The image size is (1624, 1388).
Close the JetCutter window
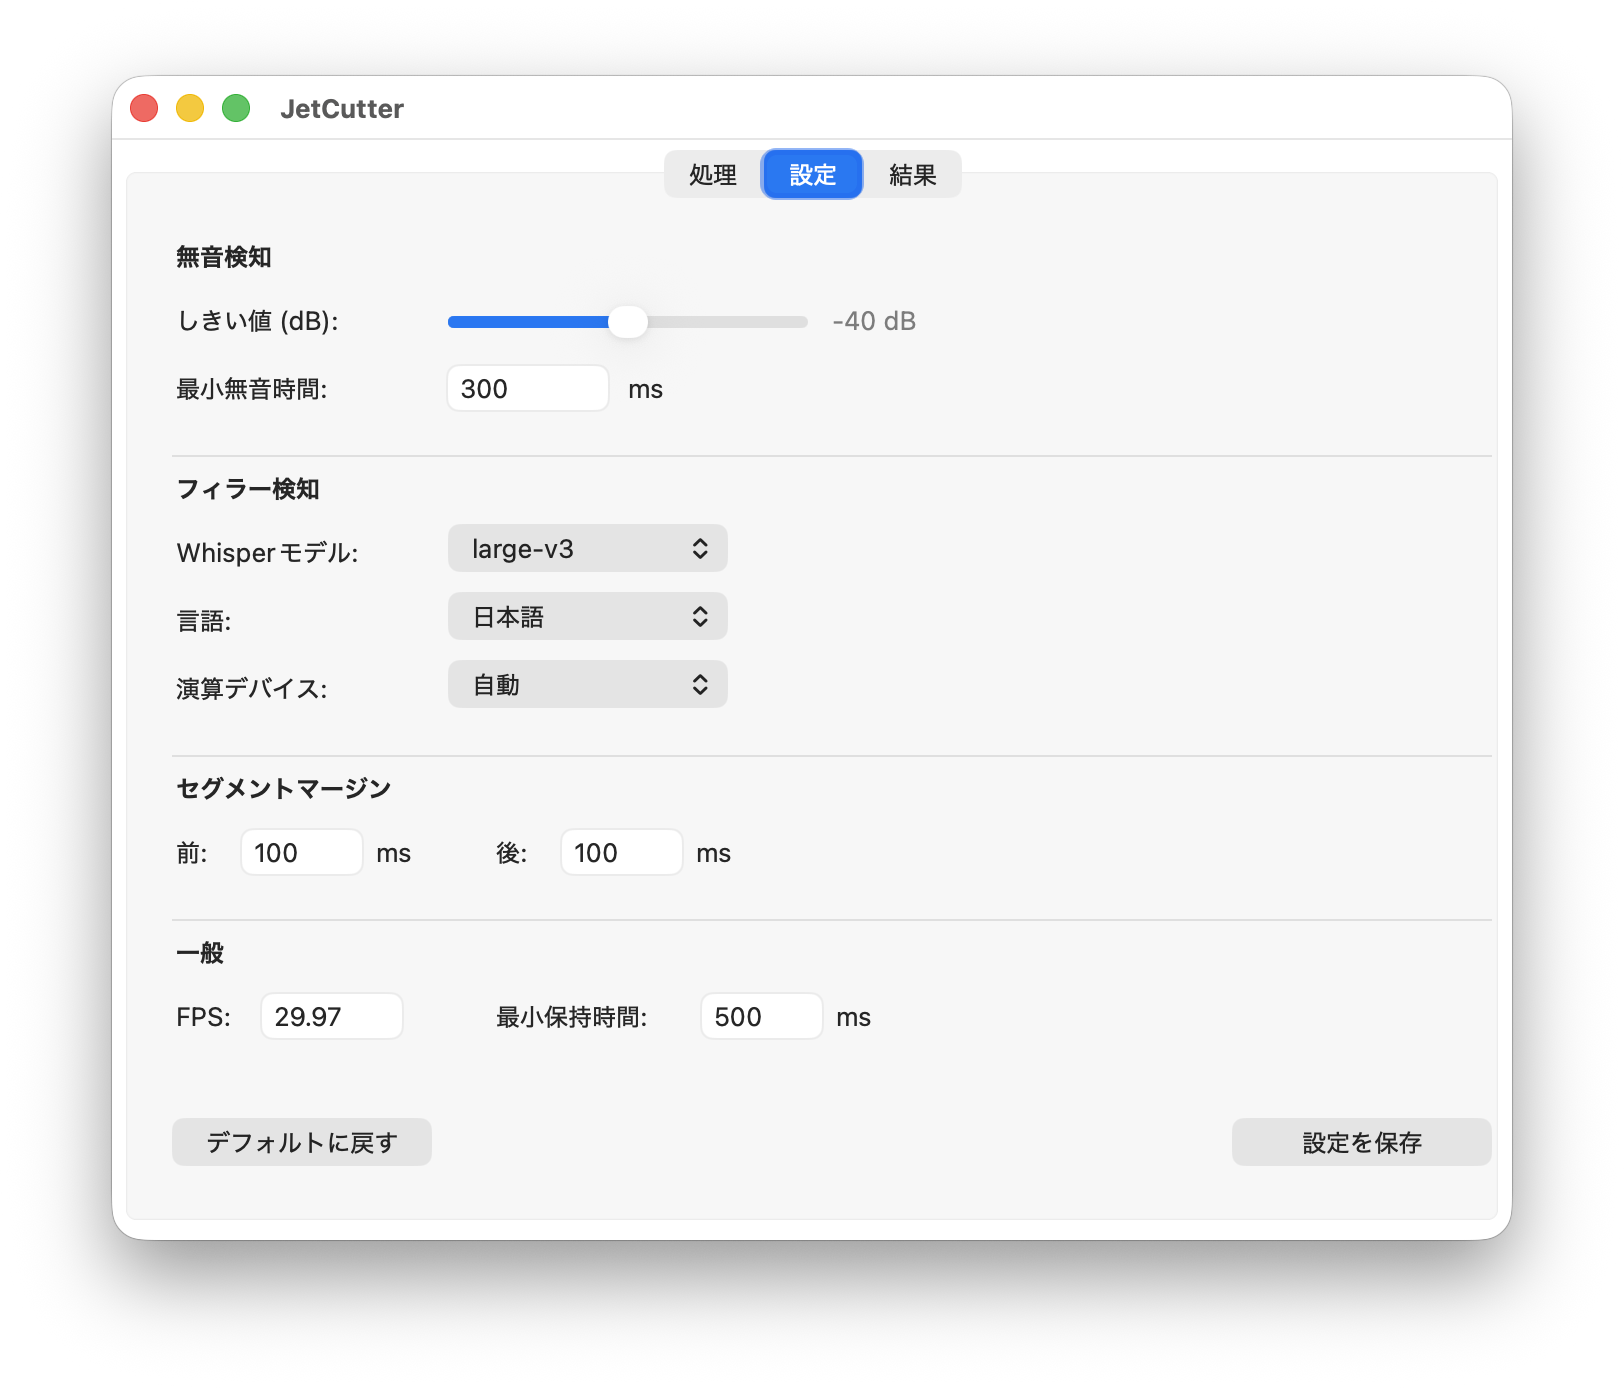[x=144, y=108]
